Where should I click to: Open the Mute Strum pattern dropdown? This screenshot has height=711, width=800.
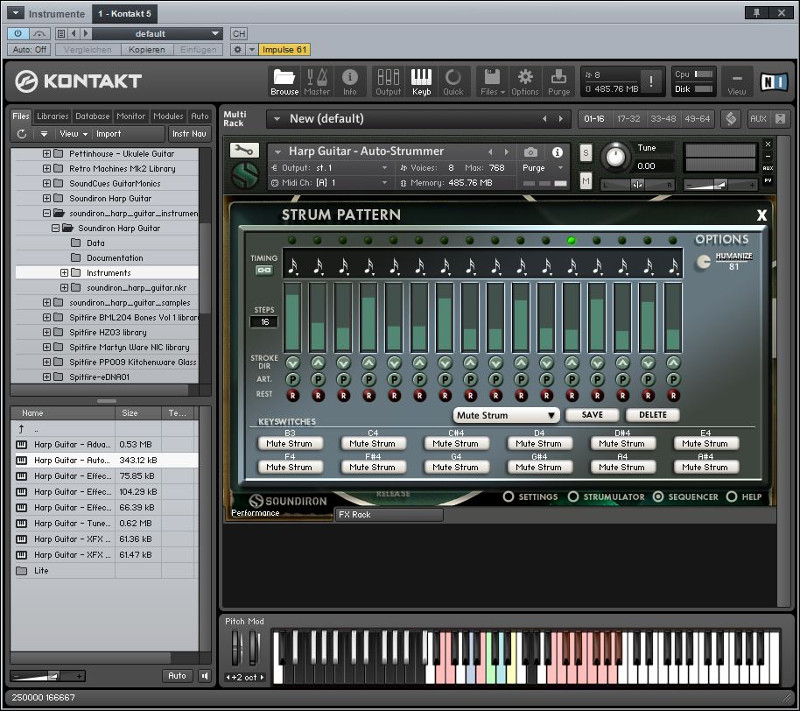pos(506,415)
